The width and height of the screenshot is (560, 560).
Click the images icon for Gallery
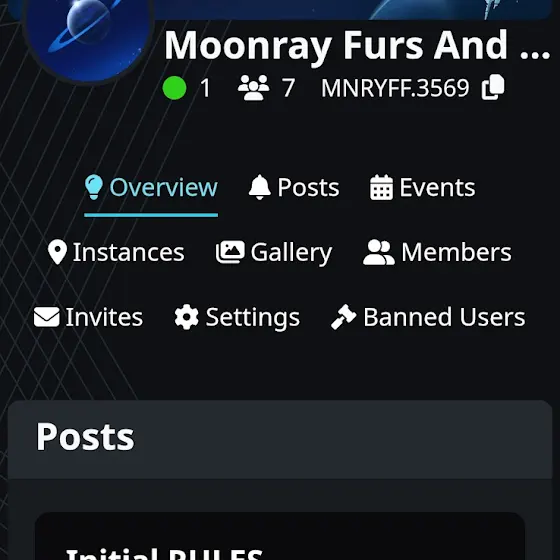coord(230,252)
